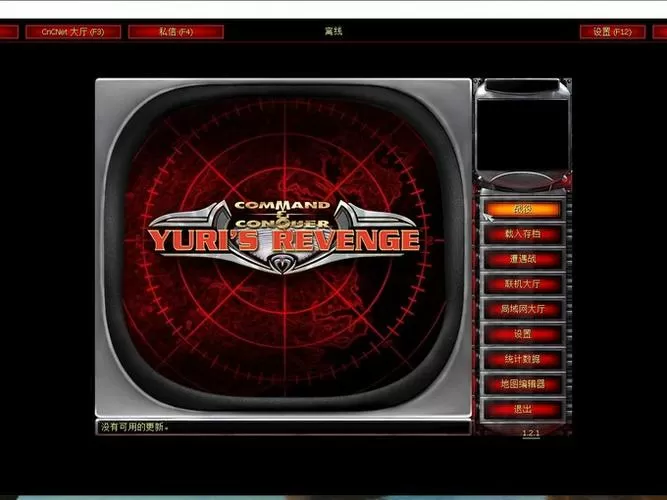Start a 遭遇战 skirmish game
Viewport: 667px width, 500px height.
click(x=523, y=259)
